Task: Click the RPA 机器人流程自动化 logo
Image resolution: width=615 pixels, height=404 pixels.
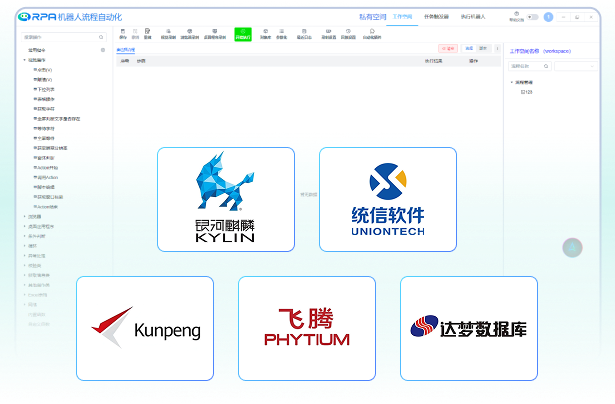Action: (x=70, y=17)
